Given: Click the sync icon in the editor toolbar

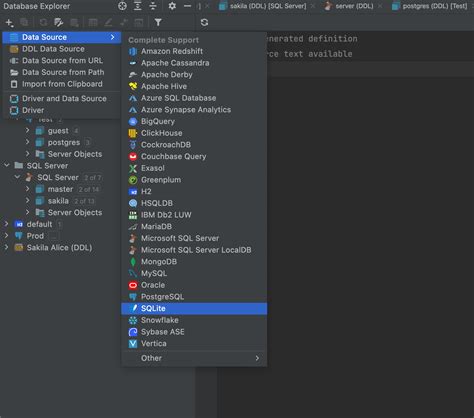Looking at the screenshot, I should (x=204, y=22).
